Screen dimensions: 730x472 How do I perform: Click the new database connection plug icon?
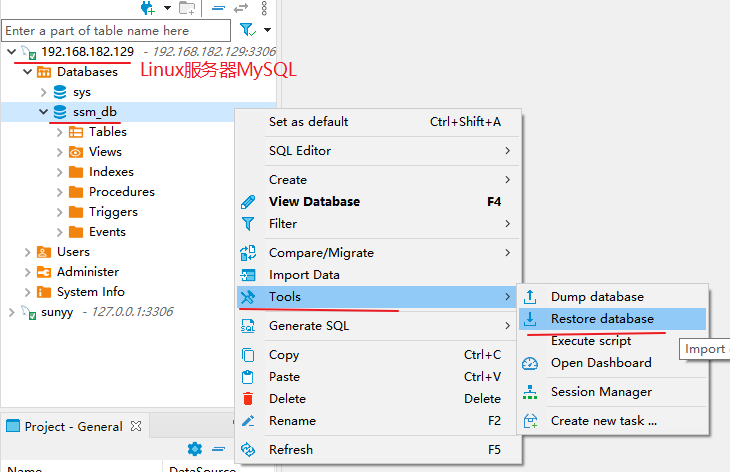(148, 8)
